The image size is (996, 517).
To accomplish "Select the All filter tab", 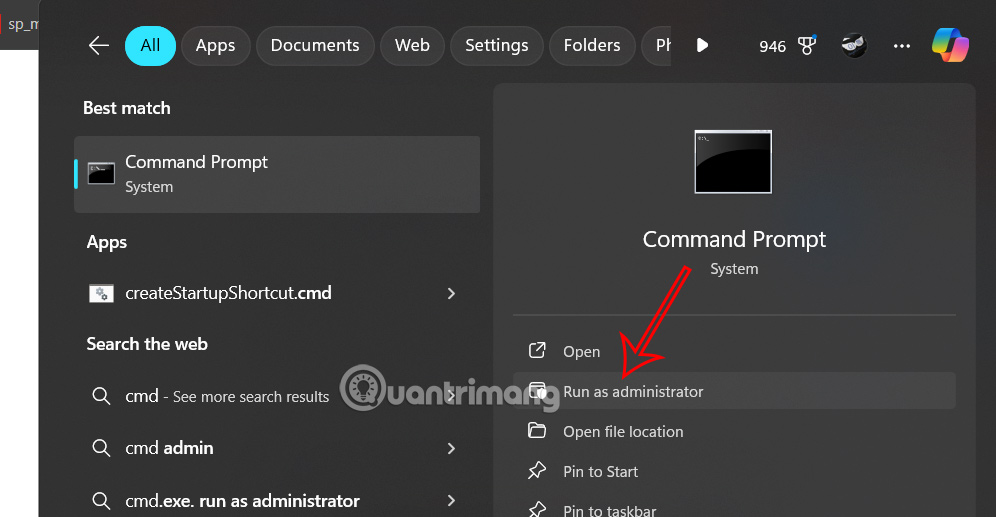I will coord(150,46).
